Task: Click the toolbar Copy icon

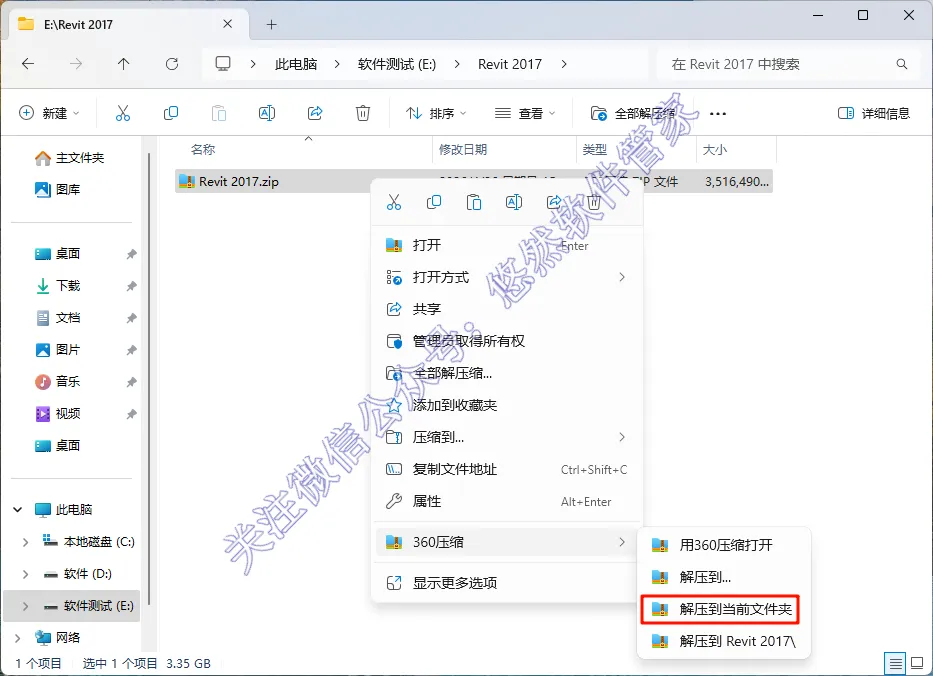Action: [171, 113]
